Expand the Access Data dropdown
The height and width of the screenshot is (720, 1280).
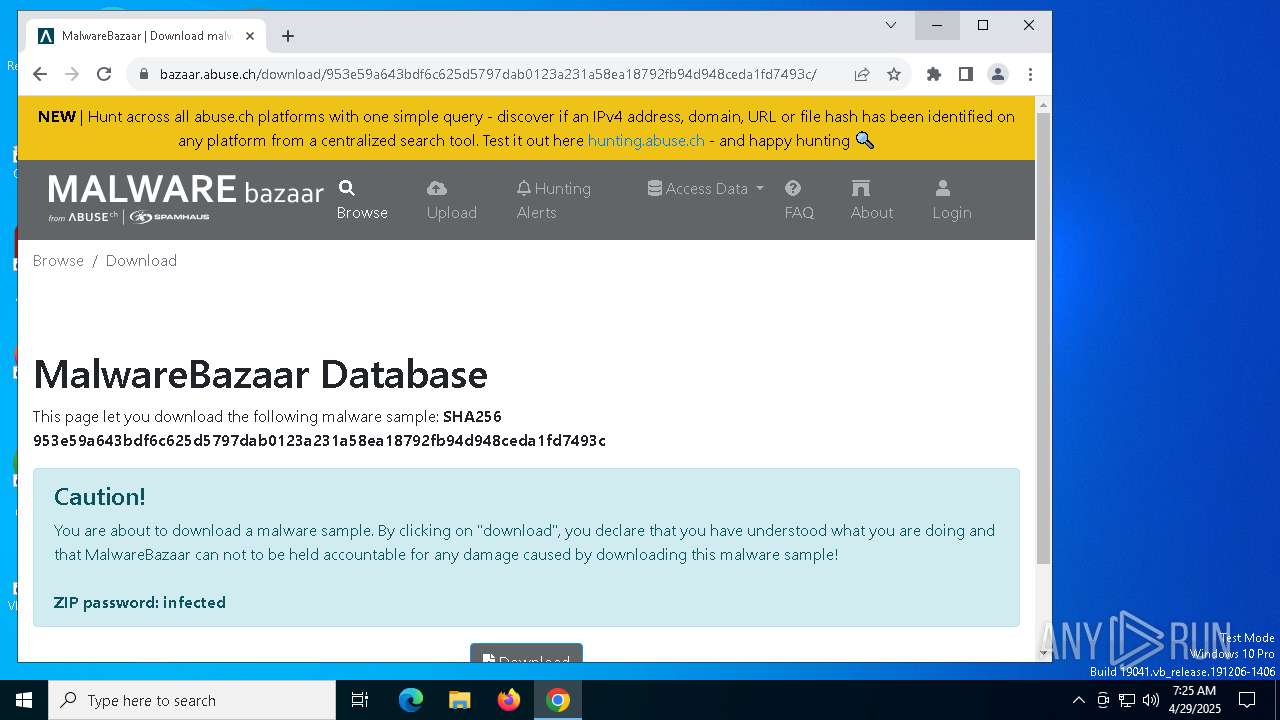point(706,188)
